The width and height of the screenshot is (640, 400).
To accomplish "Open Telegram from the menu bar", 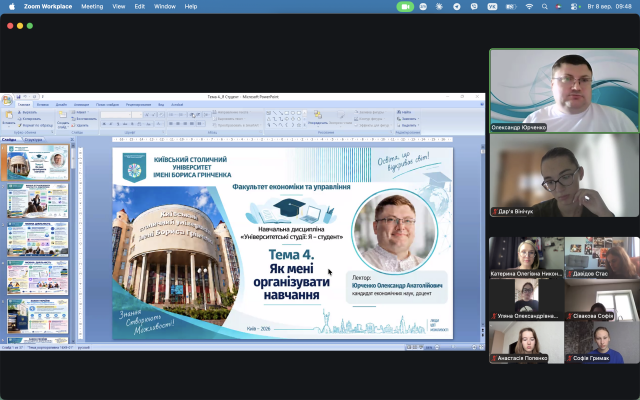I will tap(457, 7).
